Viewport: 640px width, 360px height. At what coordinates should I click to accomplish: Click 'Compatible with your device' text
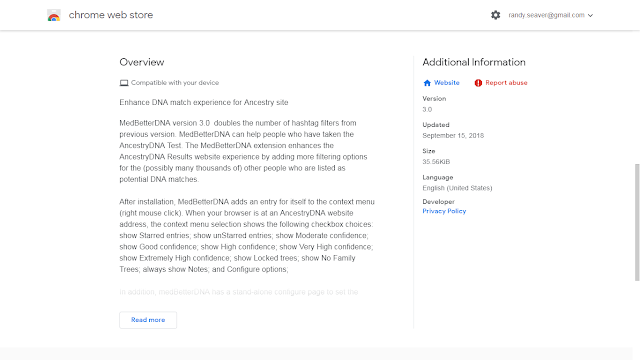tap(175, 83)
